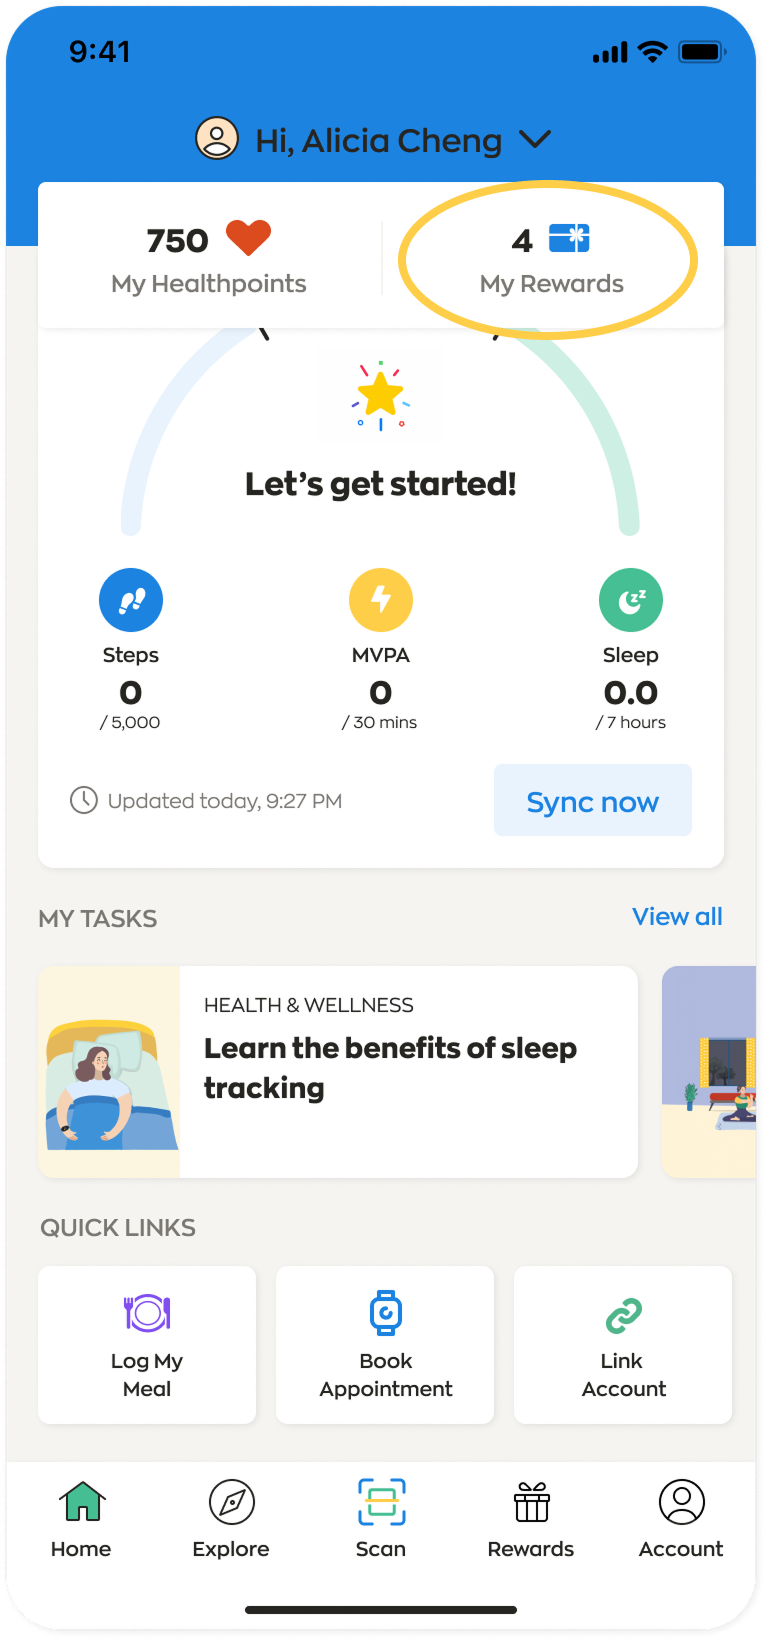Screen dimensions: 766x1640
Task: Select the Scan icon in the bottom navigation
Action: [x=380, y=1501]
